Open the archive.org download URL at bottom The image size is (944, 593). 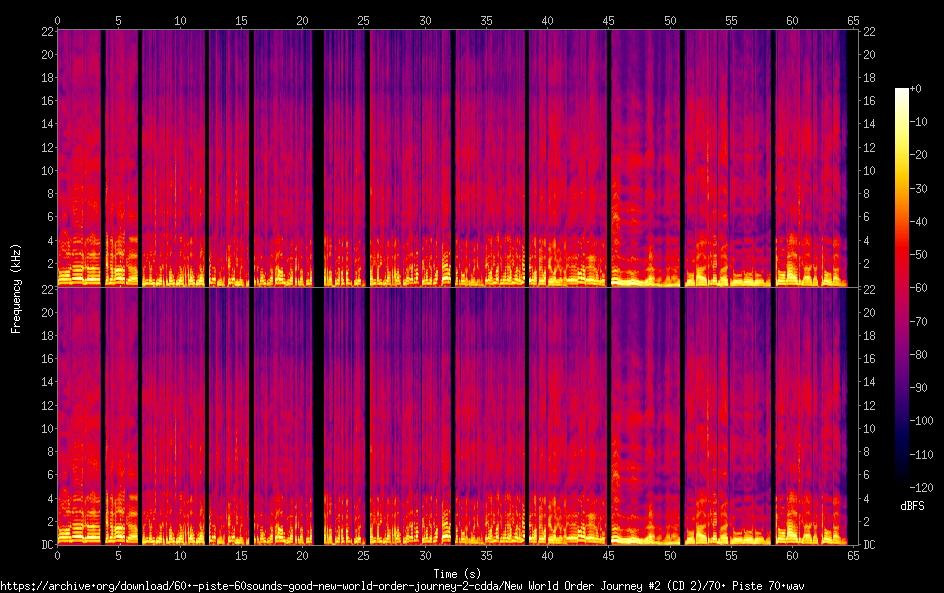point(402,586)
